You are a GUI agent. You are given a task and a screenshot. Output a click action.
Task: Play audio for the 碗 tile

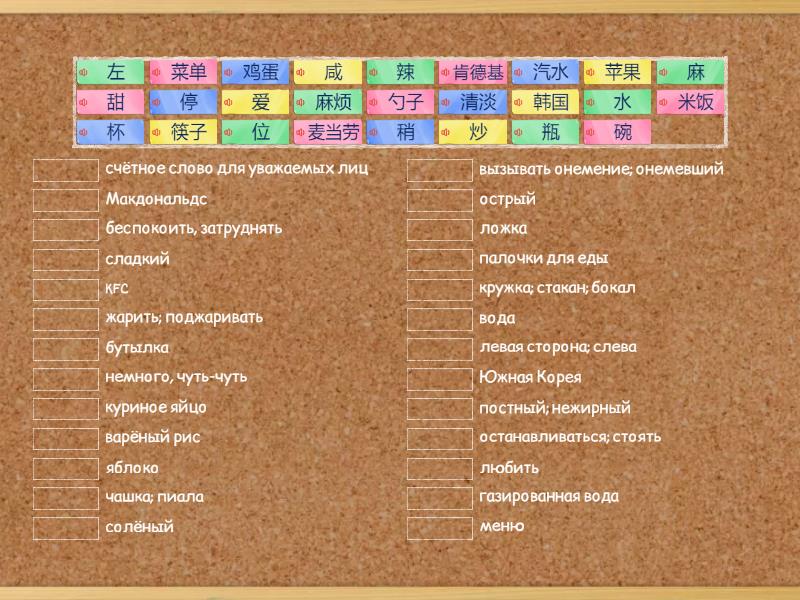point(590,133)
